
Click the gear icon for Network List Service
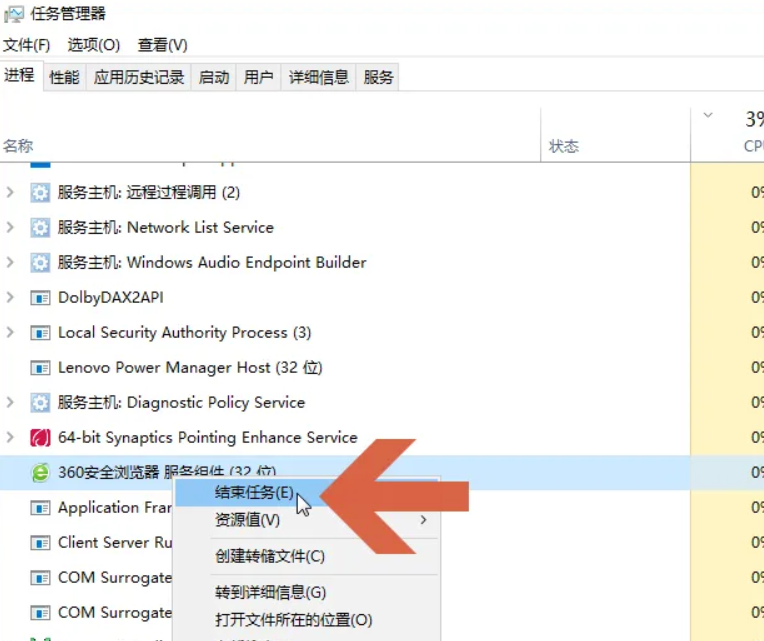coord(40,227)
